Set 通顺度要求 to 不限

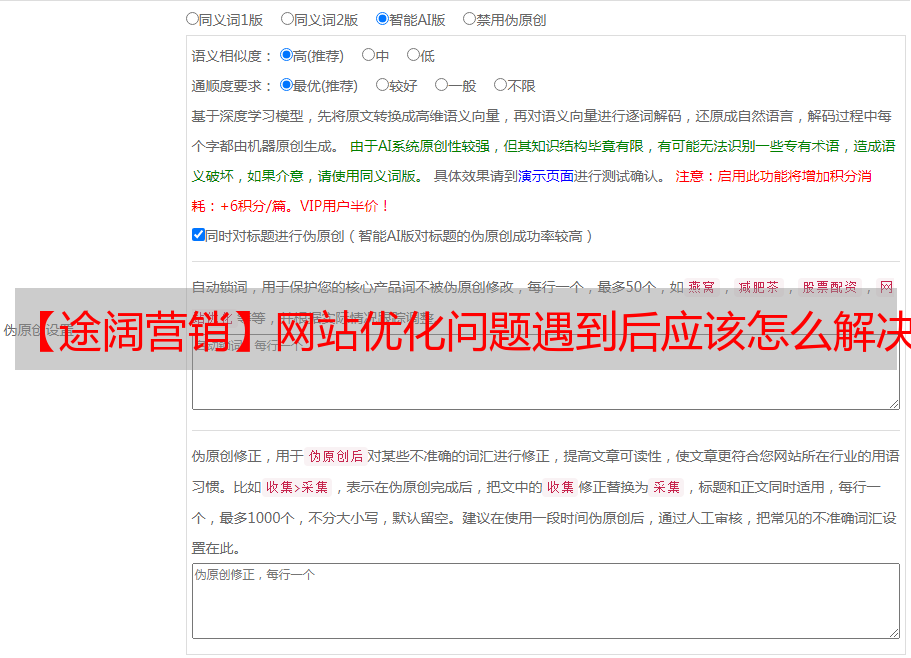coord(500,85)
